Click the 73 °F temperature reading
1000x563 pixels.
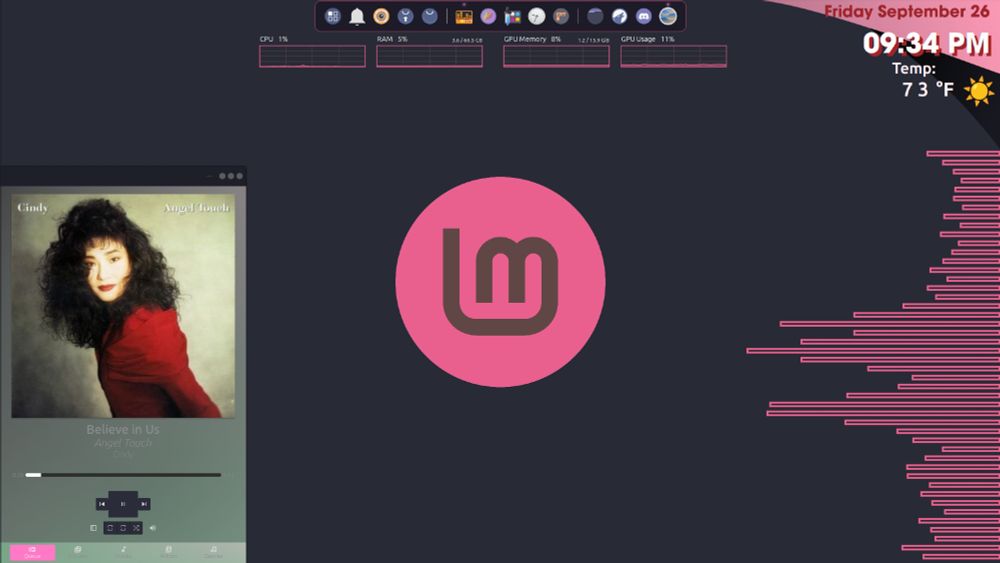tap(928, 89)
